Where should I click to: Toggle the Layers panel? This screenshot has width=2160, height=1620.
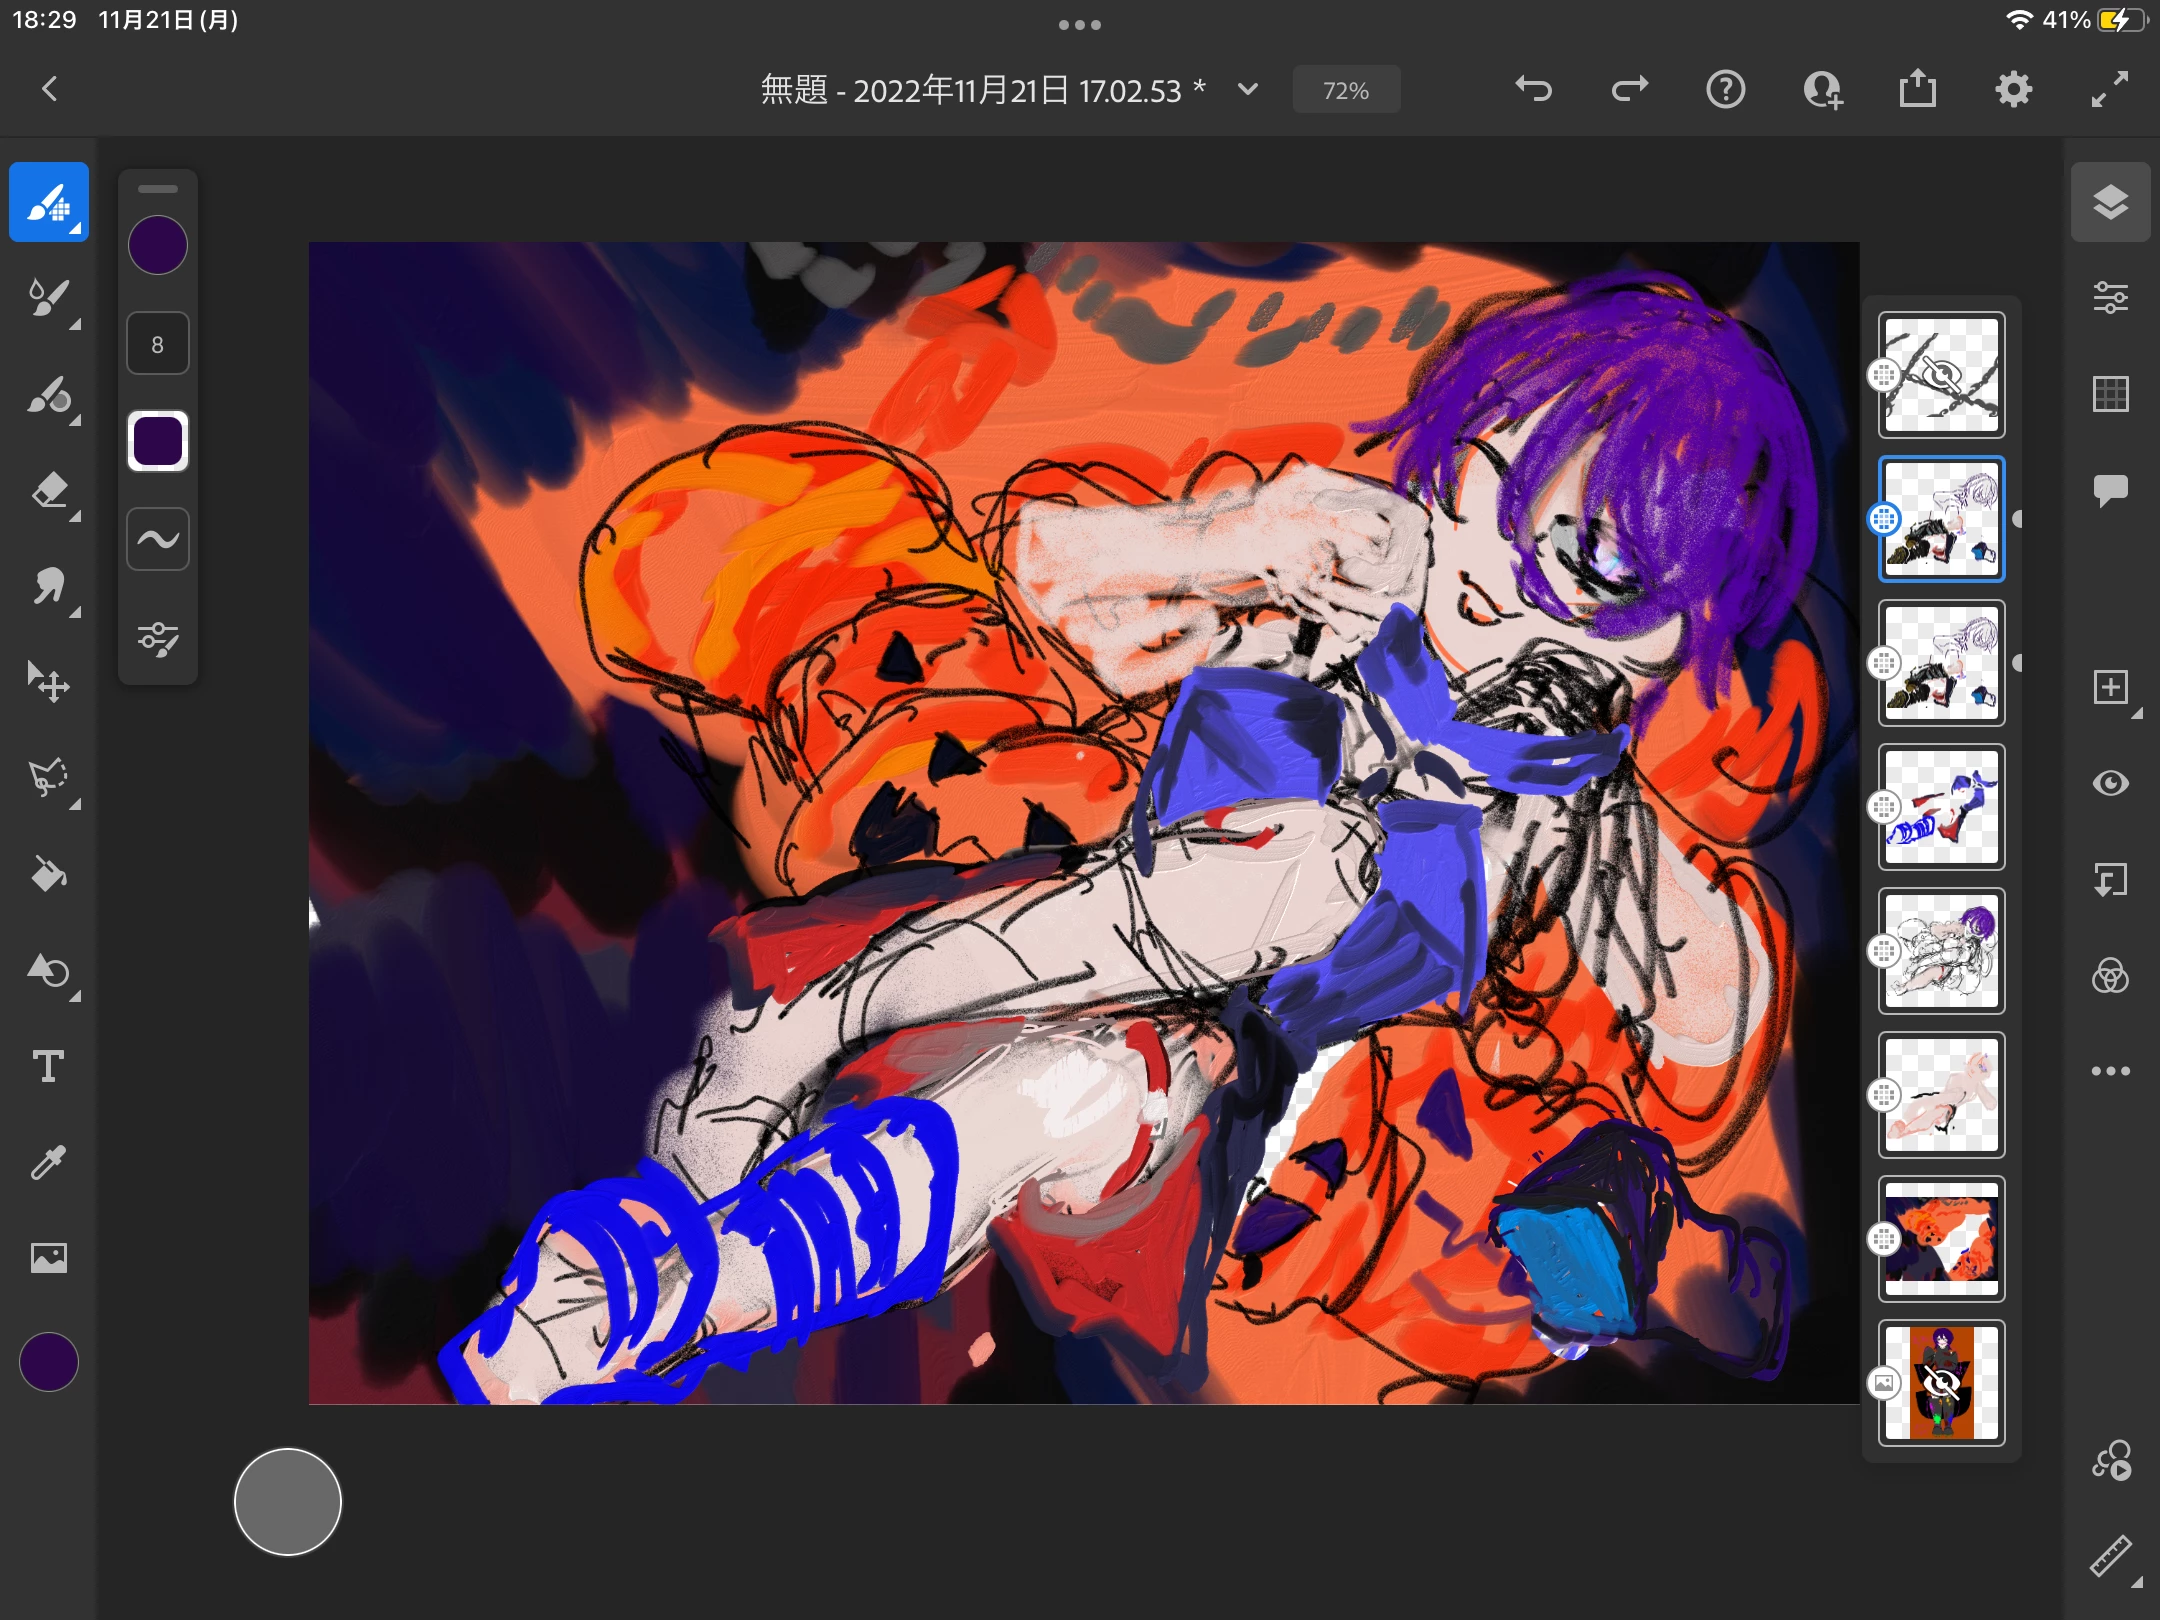(2110, 202)
